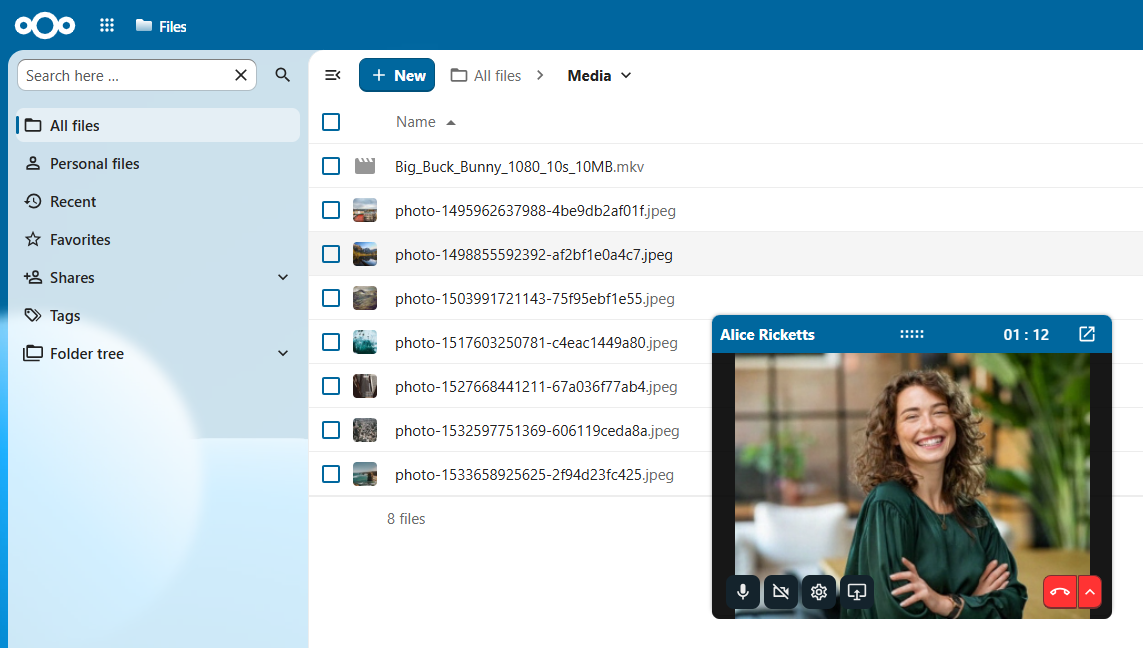The width and height of the screenshot is (1143, 648).
Task: Open thumbnail of photo-1498855592392
Action: coord(364,254)
